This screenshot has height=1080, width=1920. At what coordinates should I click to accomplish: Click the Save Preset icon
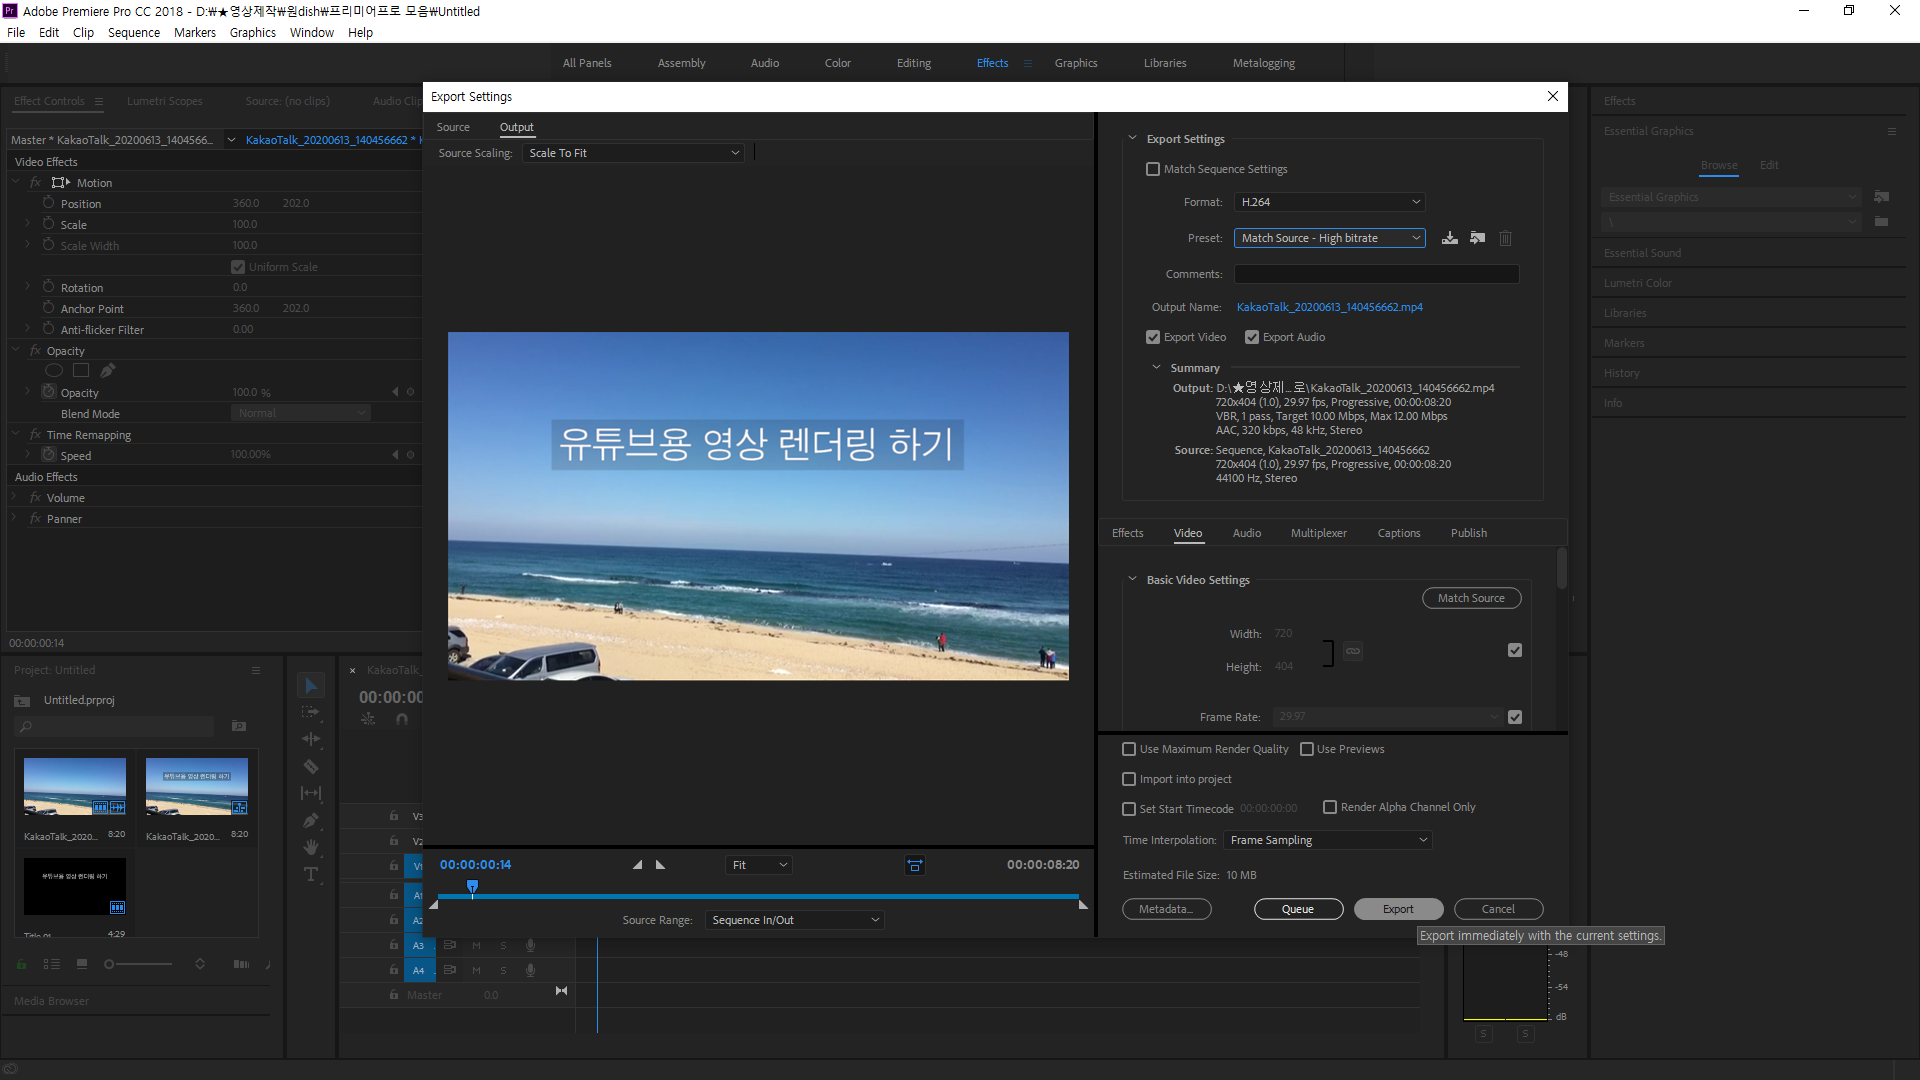[x=1449, y=238]
